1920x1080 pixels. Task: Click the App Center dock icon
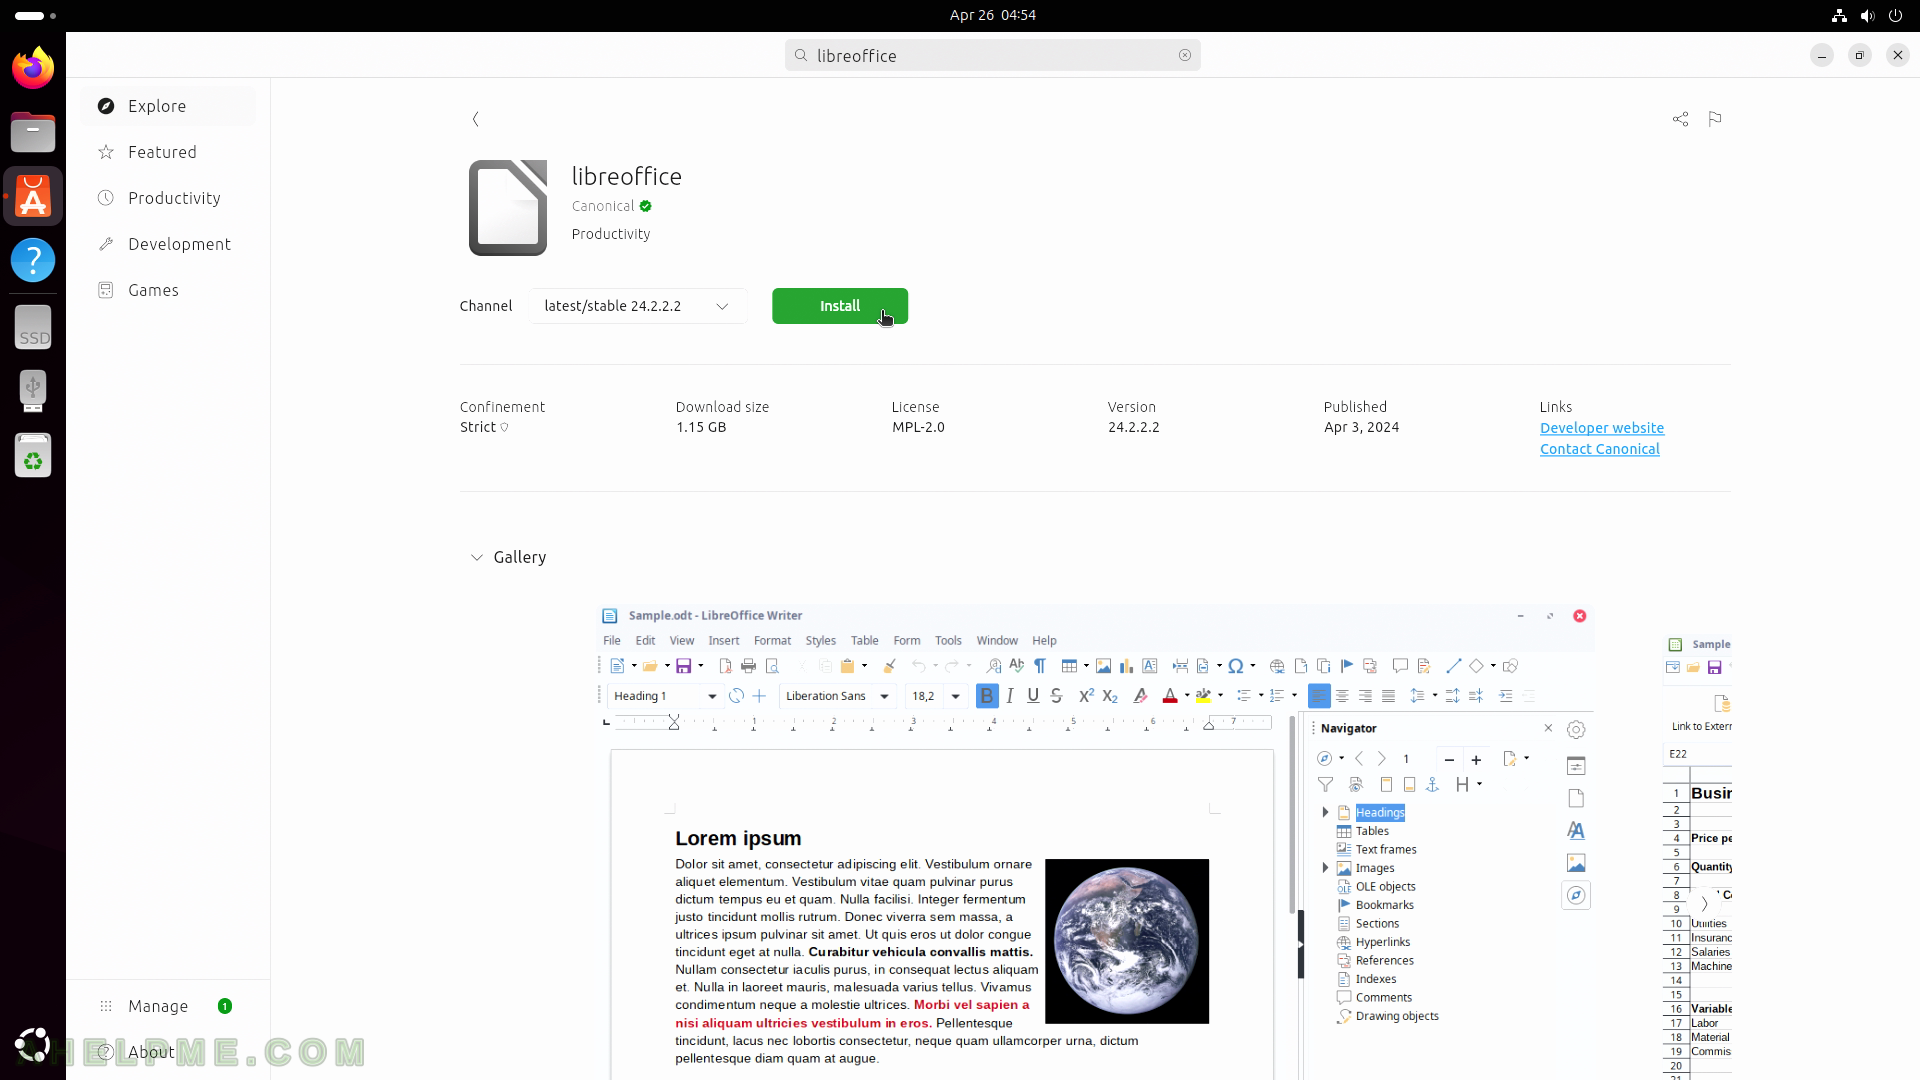coord(33,196)
